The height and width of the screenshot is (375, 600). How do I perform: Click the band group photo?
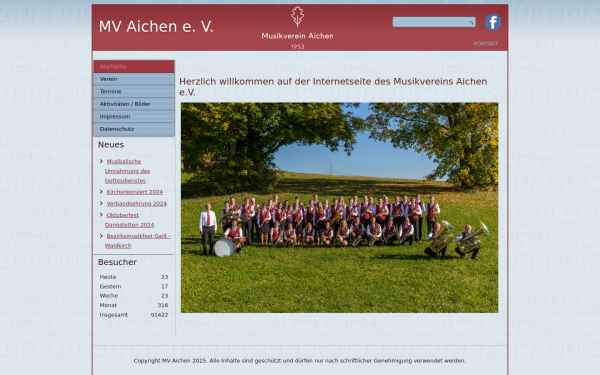339,208
